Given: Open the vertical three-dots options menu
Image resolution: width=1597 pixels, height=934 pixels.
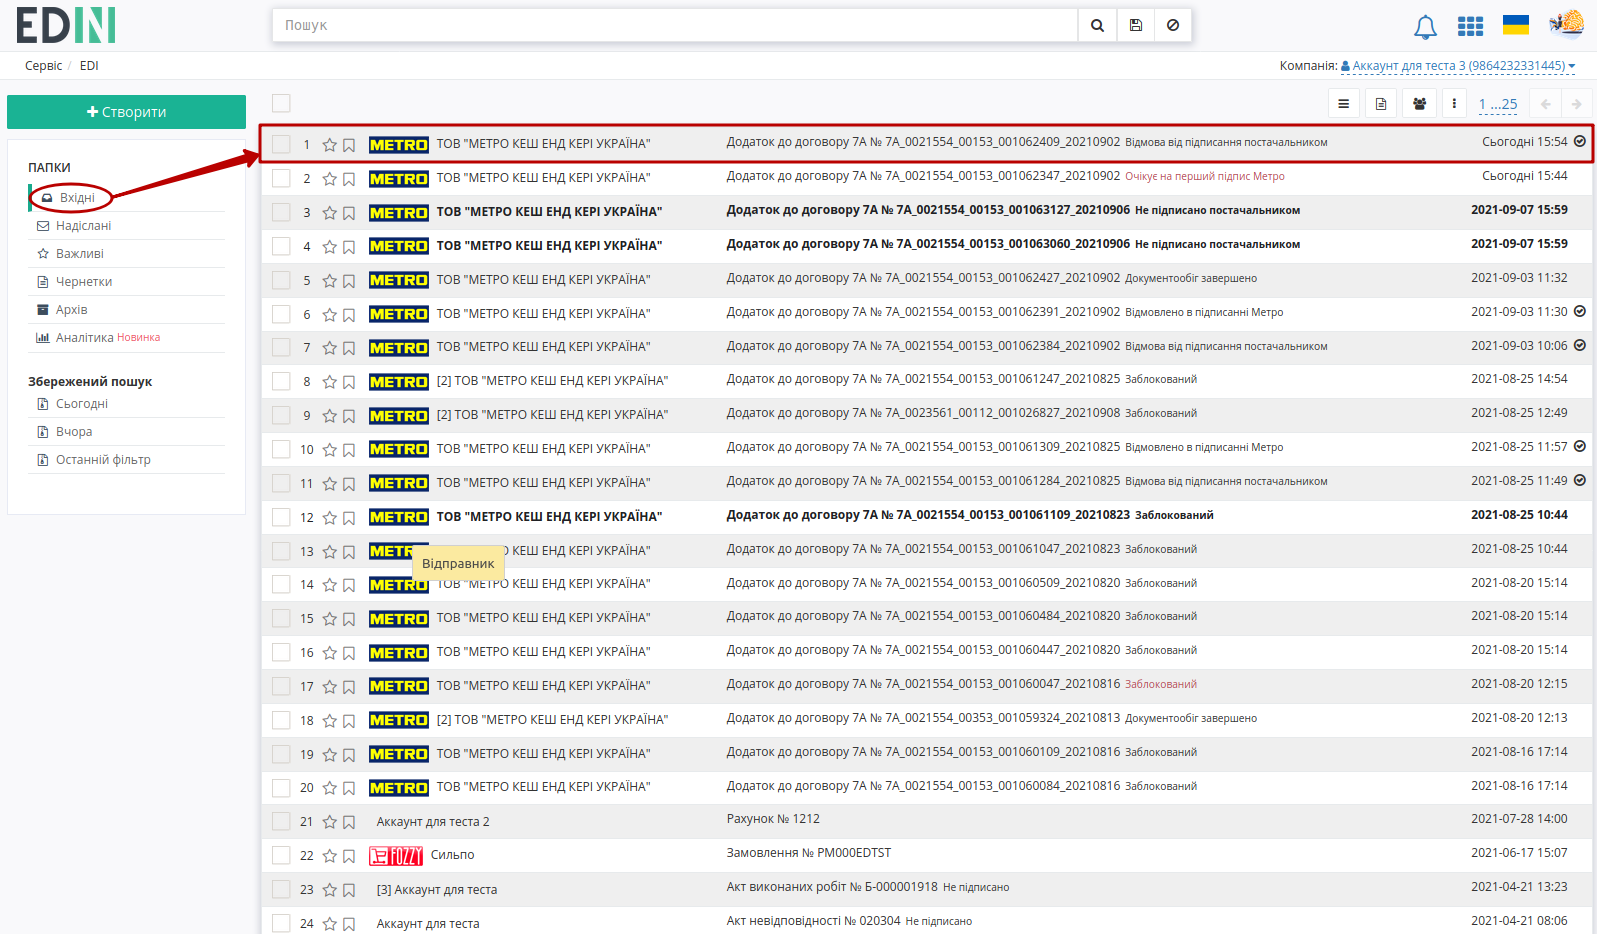Looking at the screenshot, I should pyautogui.click(x=1454, y=104).
